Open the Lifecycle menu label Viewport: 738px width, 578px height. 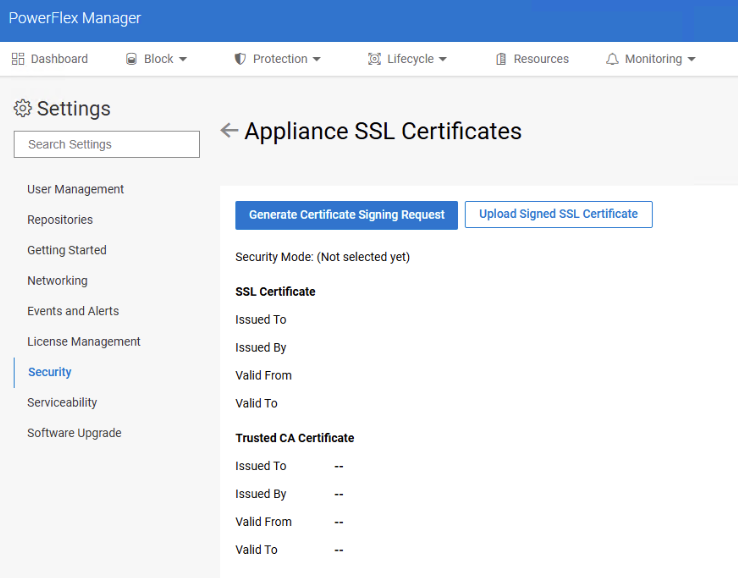click(410, 59)
